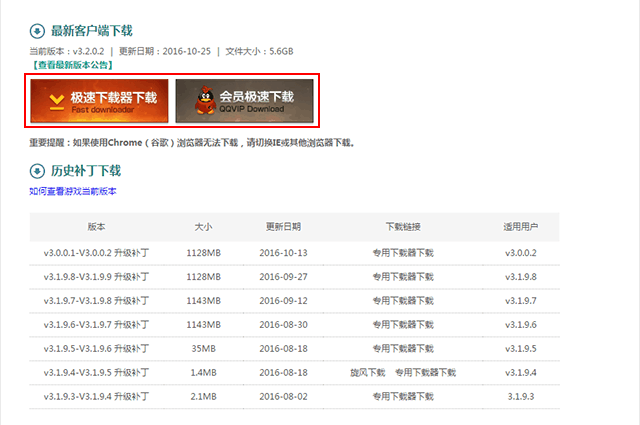
Task: Click the yellow arrow on fast downloader button
Action: click(57, 102)
